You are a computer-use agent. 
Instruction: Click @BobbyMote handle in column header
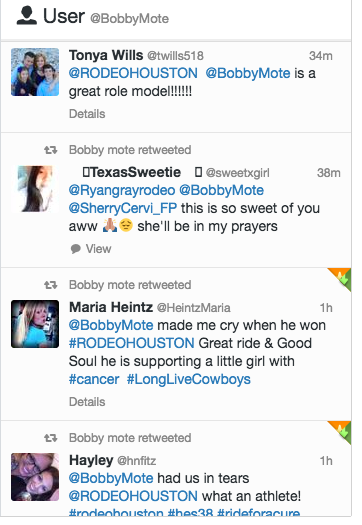(129, 19)
